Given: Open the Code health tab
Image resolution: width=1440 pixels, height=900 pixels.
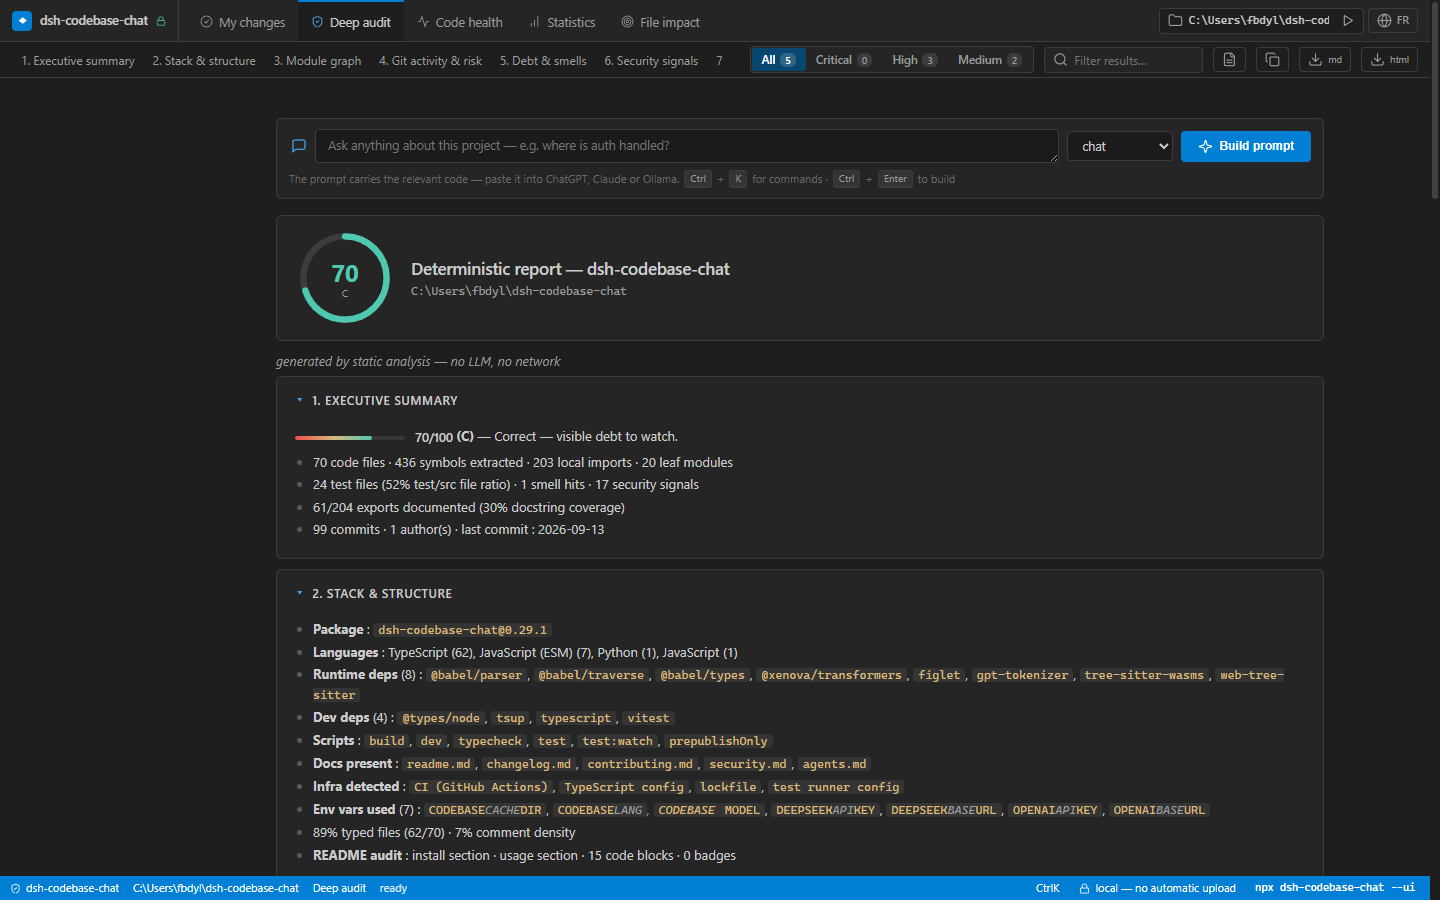Looking at the screenshot, I should click(460, 22).
